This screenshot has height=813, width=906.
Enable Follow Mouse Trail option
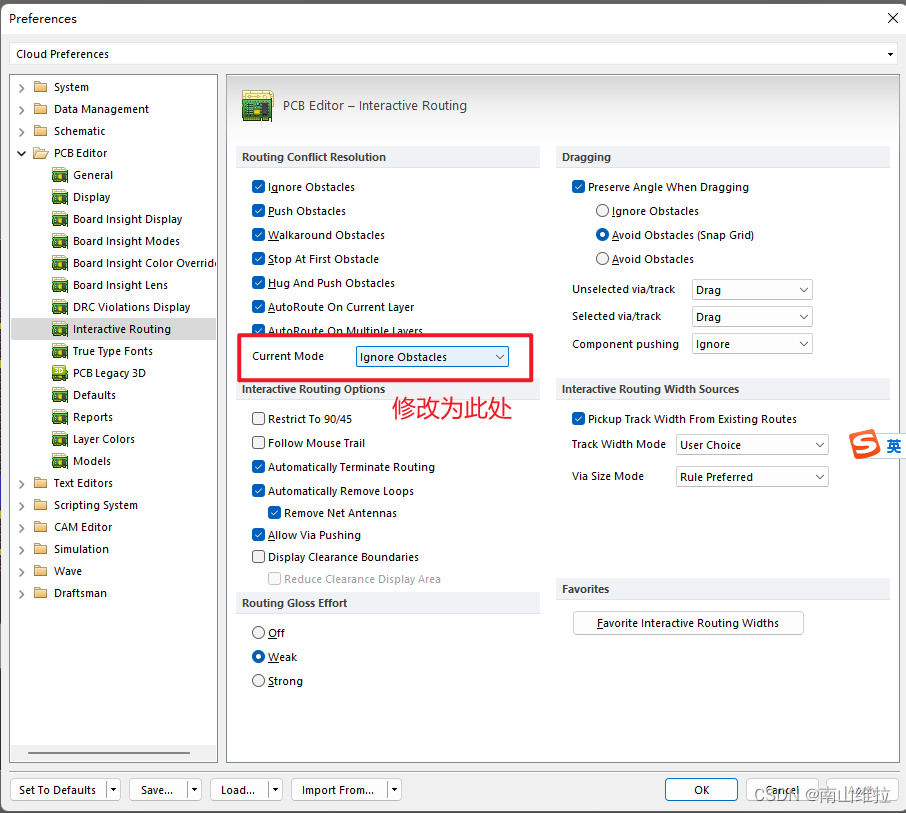(x=258, y=443)
